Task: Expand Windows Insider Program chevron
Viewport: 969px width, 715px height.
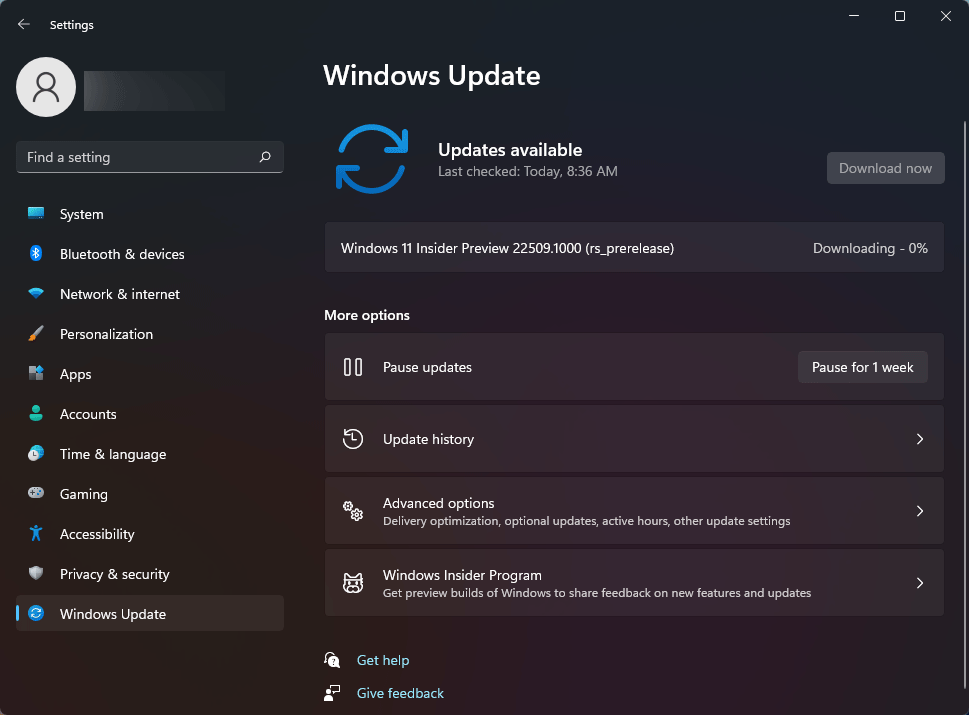Action: 920,583
